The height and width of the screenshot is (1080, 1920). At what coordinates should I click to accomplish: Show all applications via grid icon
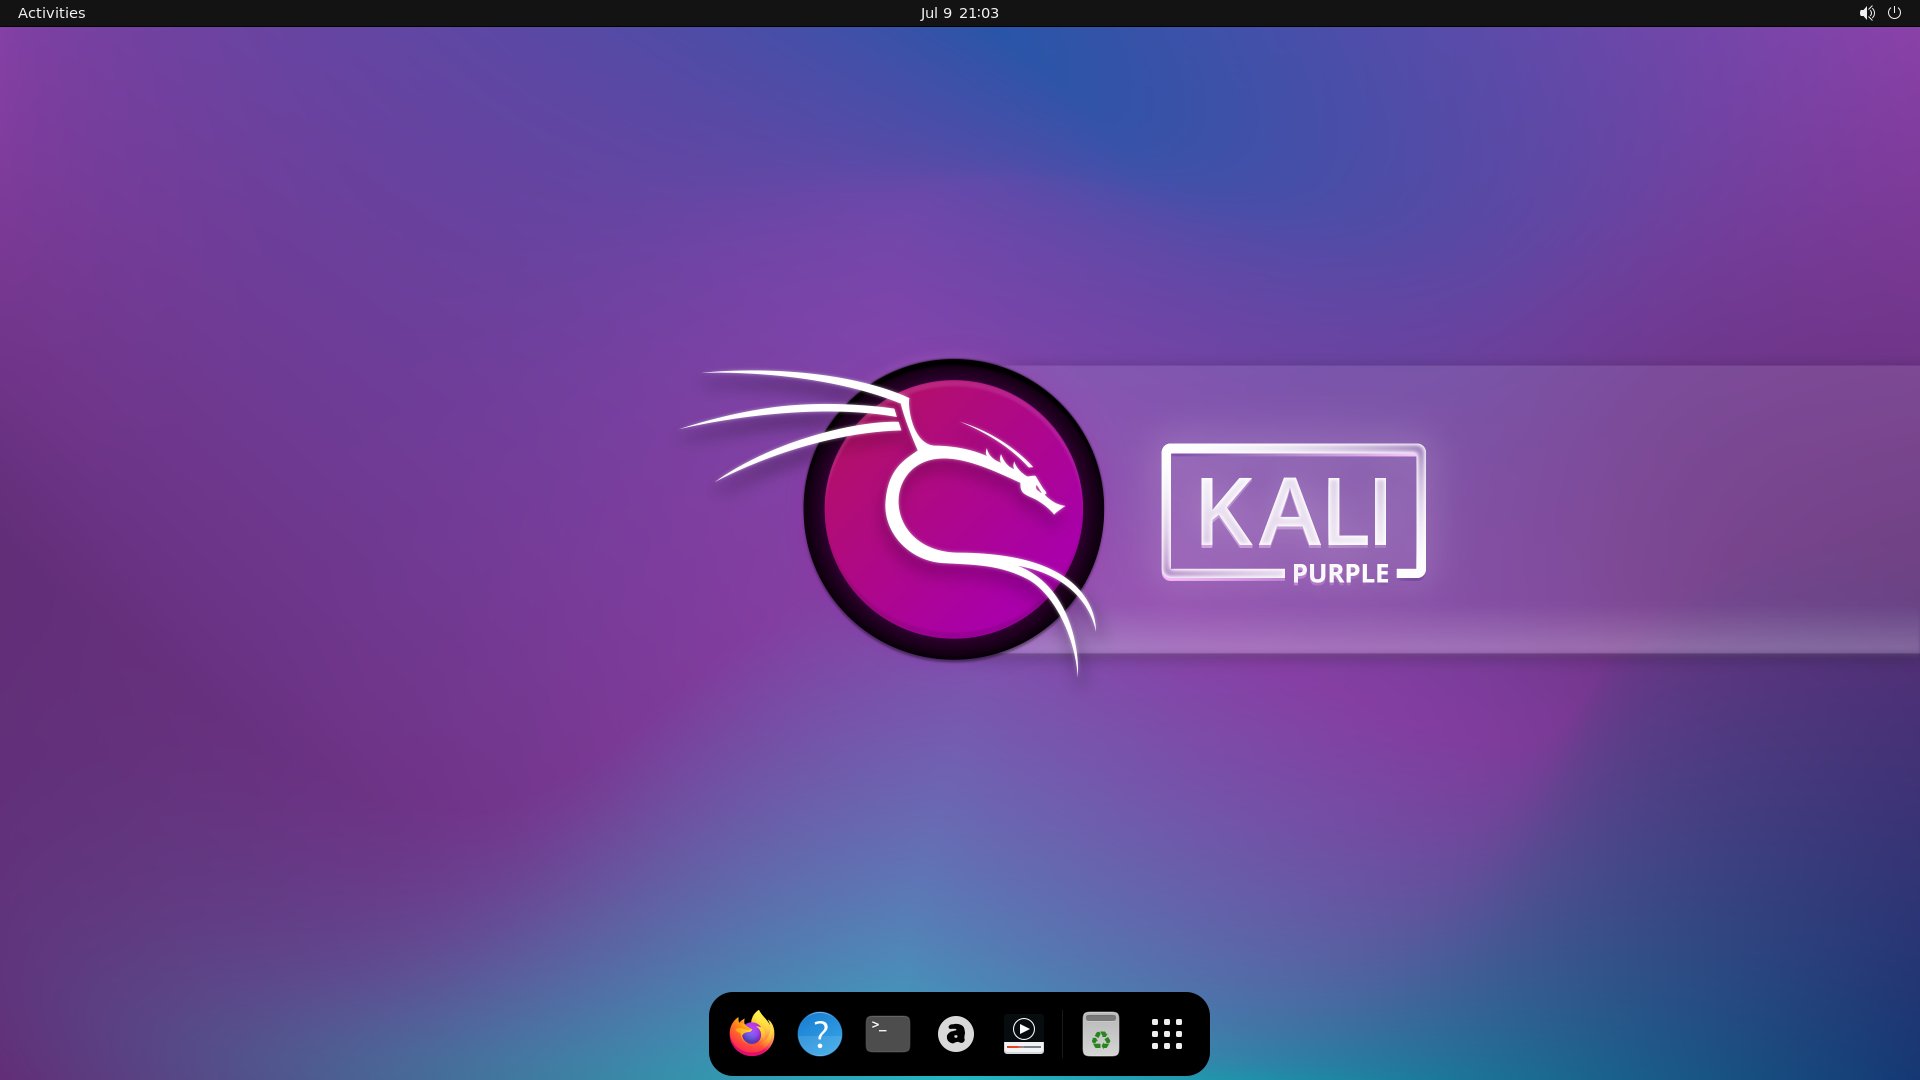tap(1167, 1034)
